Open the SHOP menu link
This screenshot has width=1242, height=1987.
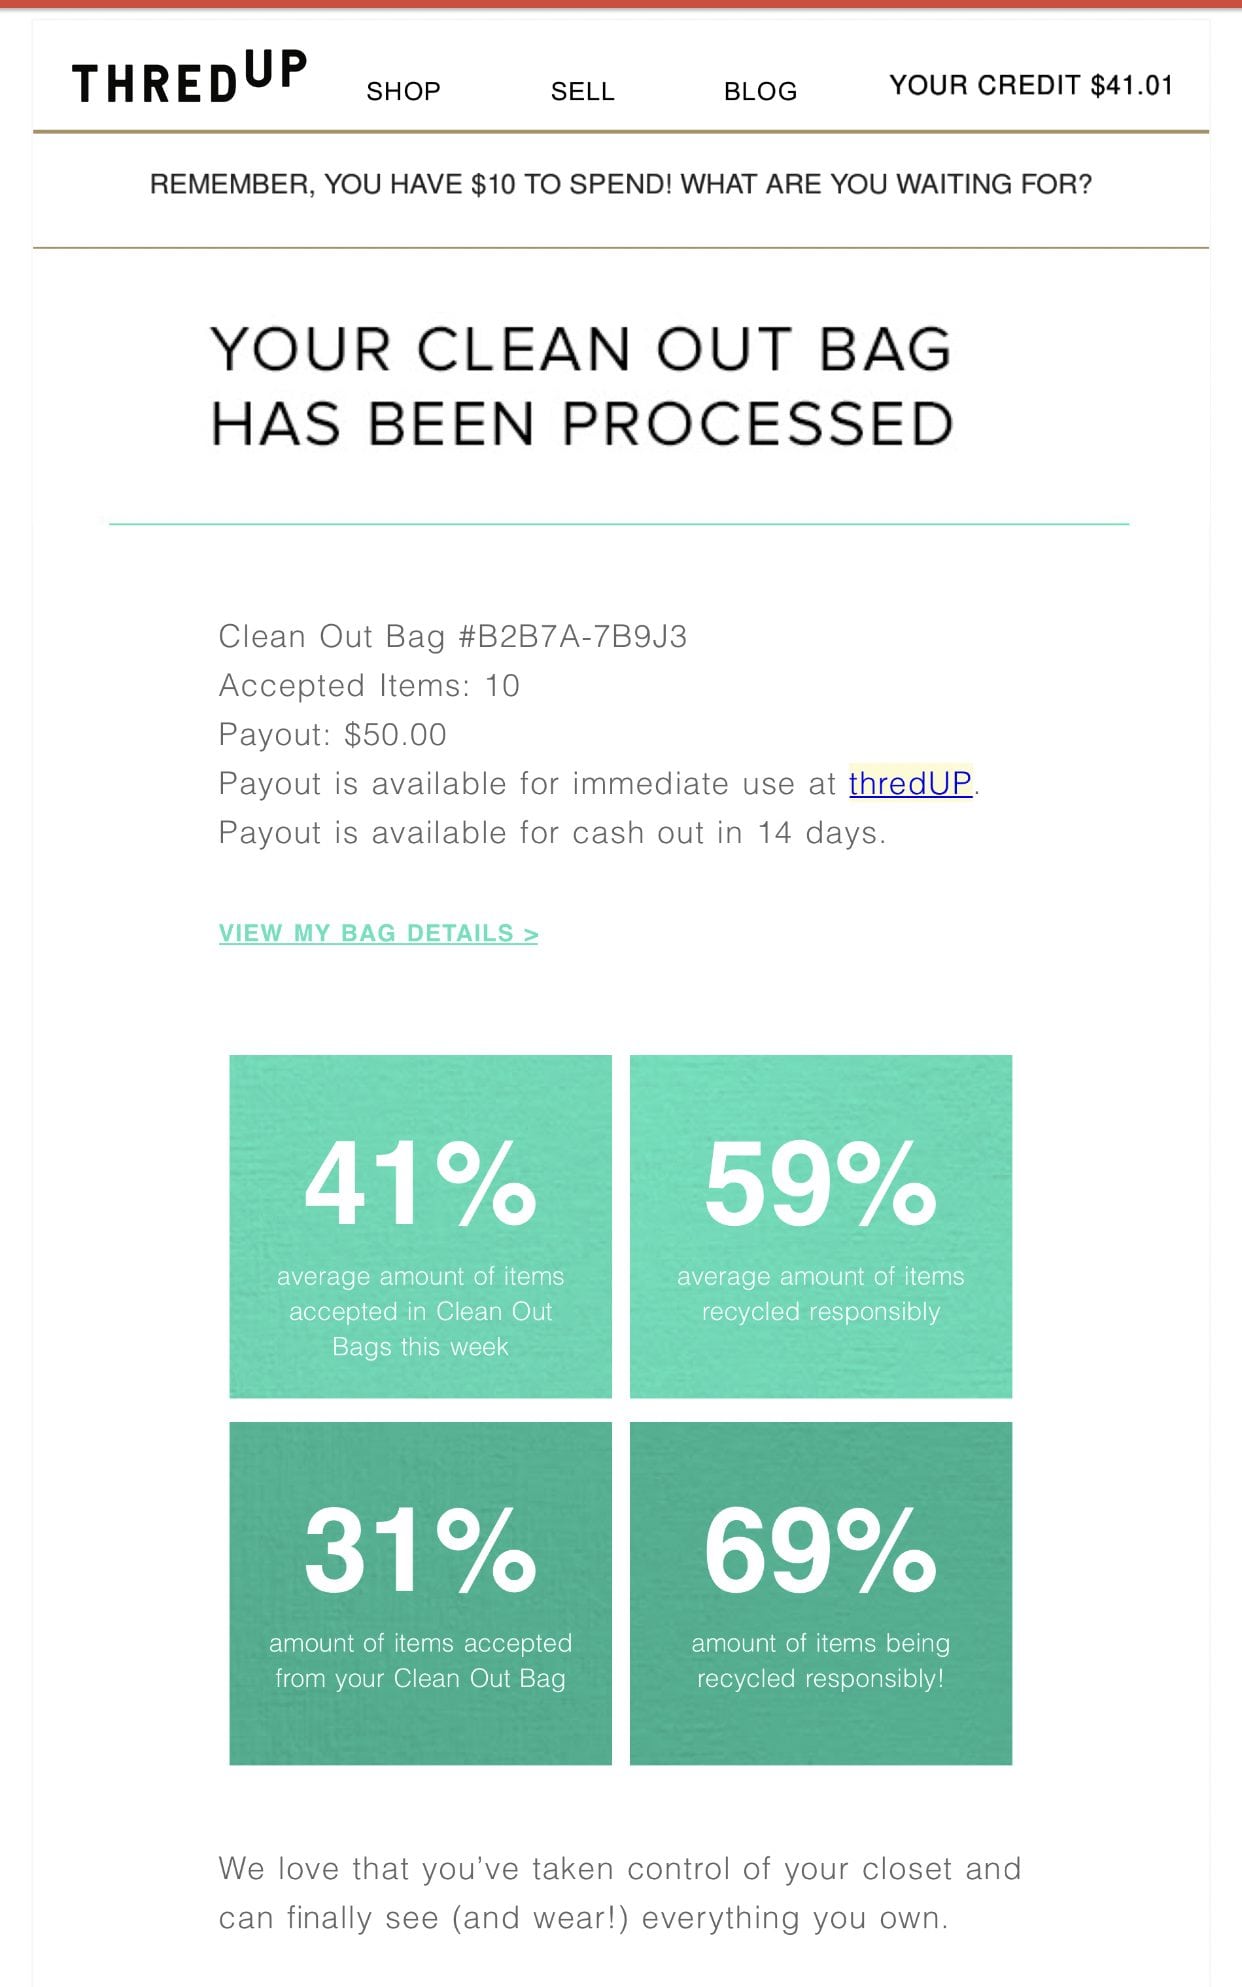[x=403, y=91]
